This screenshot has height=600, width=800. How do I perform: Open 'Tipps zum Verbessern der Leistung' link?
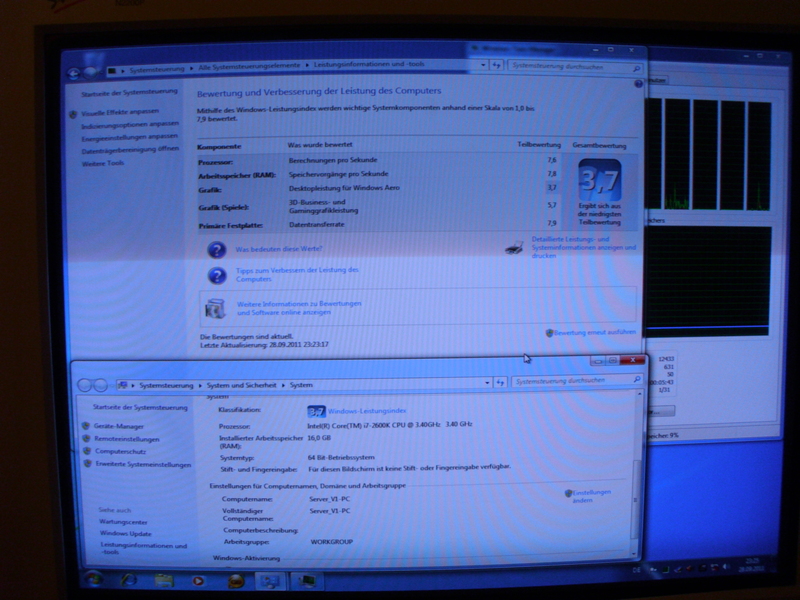click(x=297, y=274)
